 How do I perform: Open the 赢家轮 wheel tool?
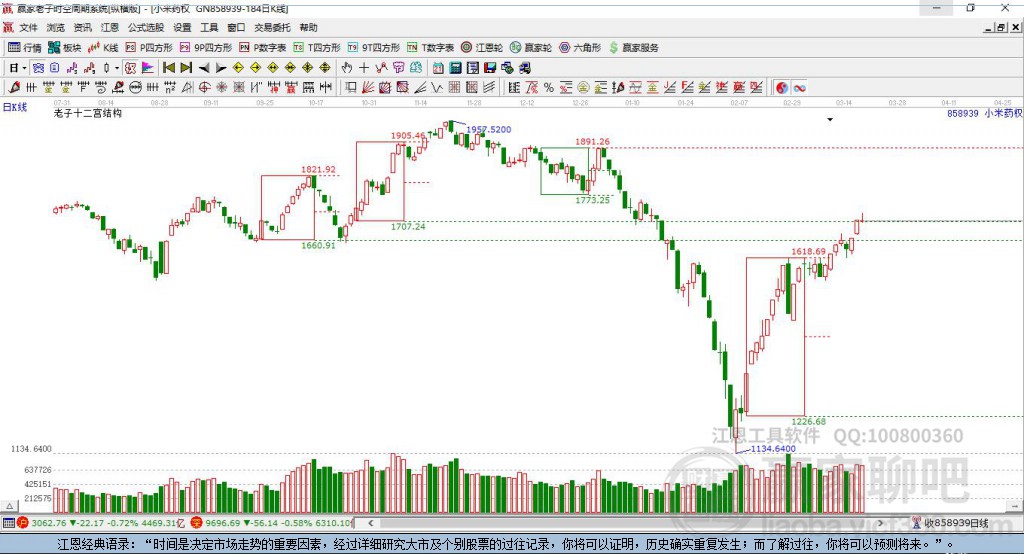pyautogui.click(x=531, y=48)
